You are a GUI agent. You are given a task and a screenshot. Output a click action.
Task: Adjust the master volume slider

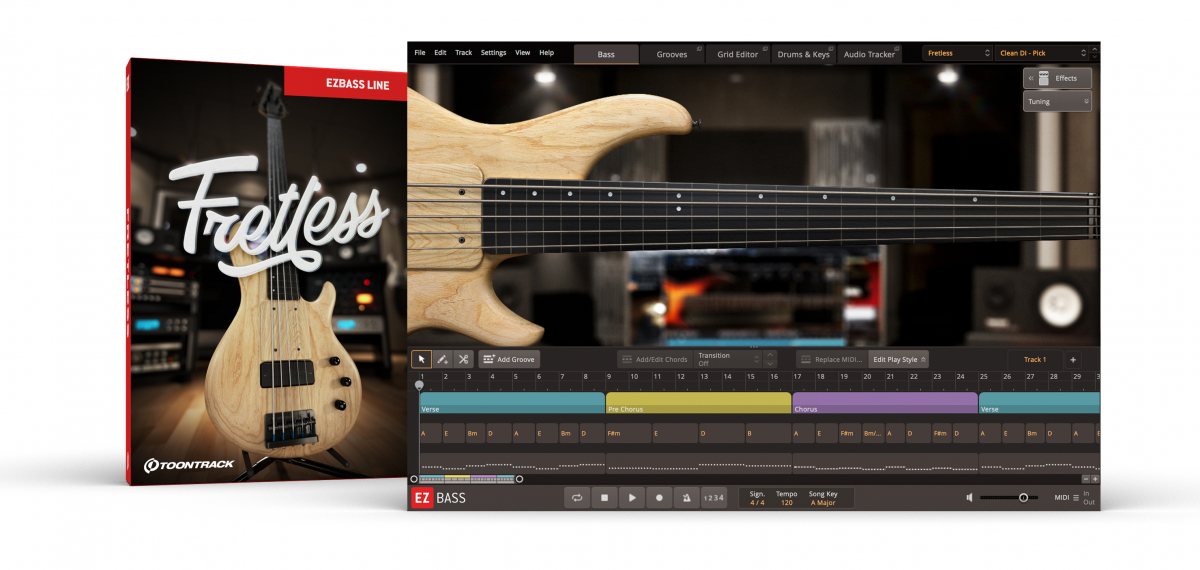1023,497
